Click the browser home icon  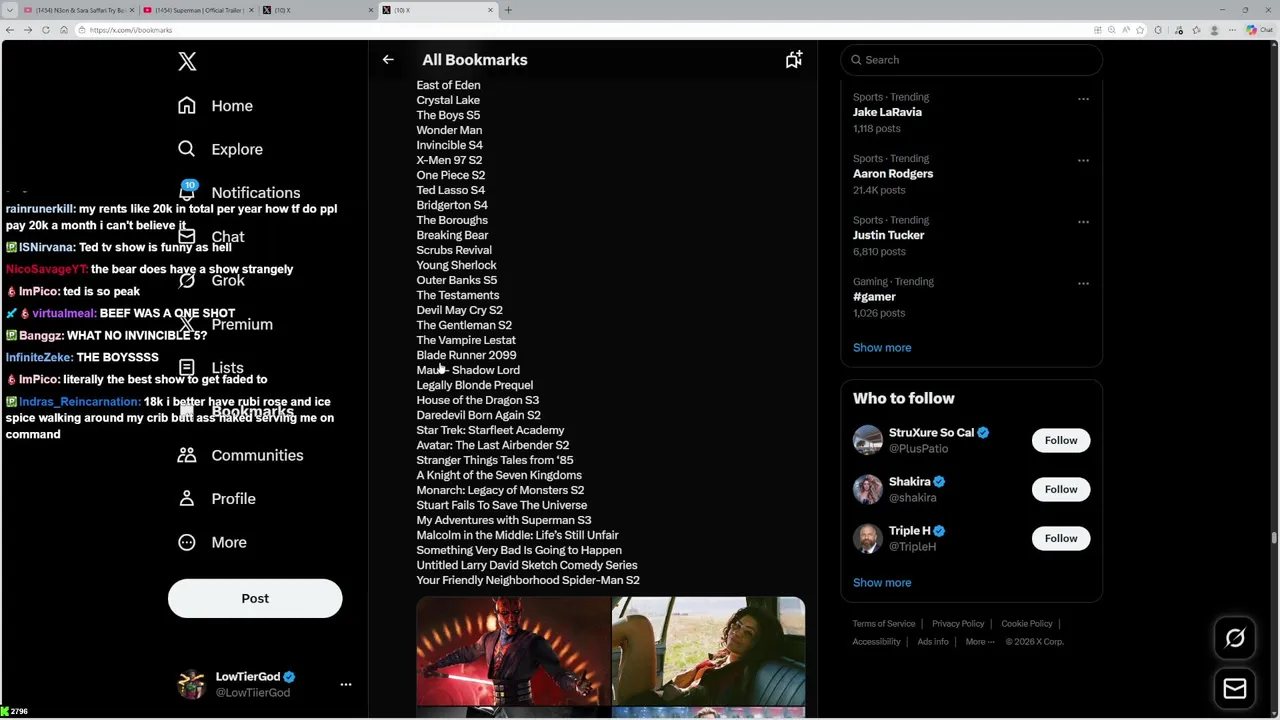point(64,30)
